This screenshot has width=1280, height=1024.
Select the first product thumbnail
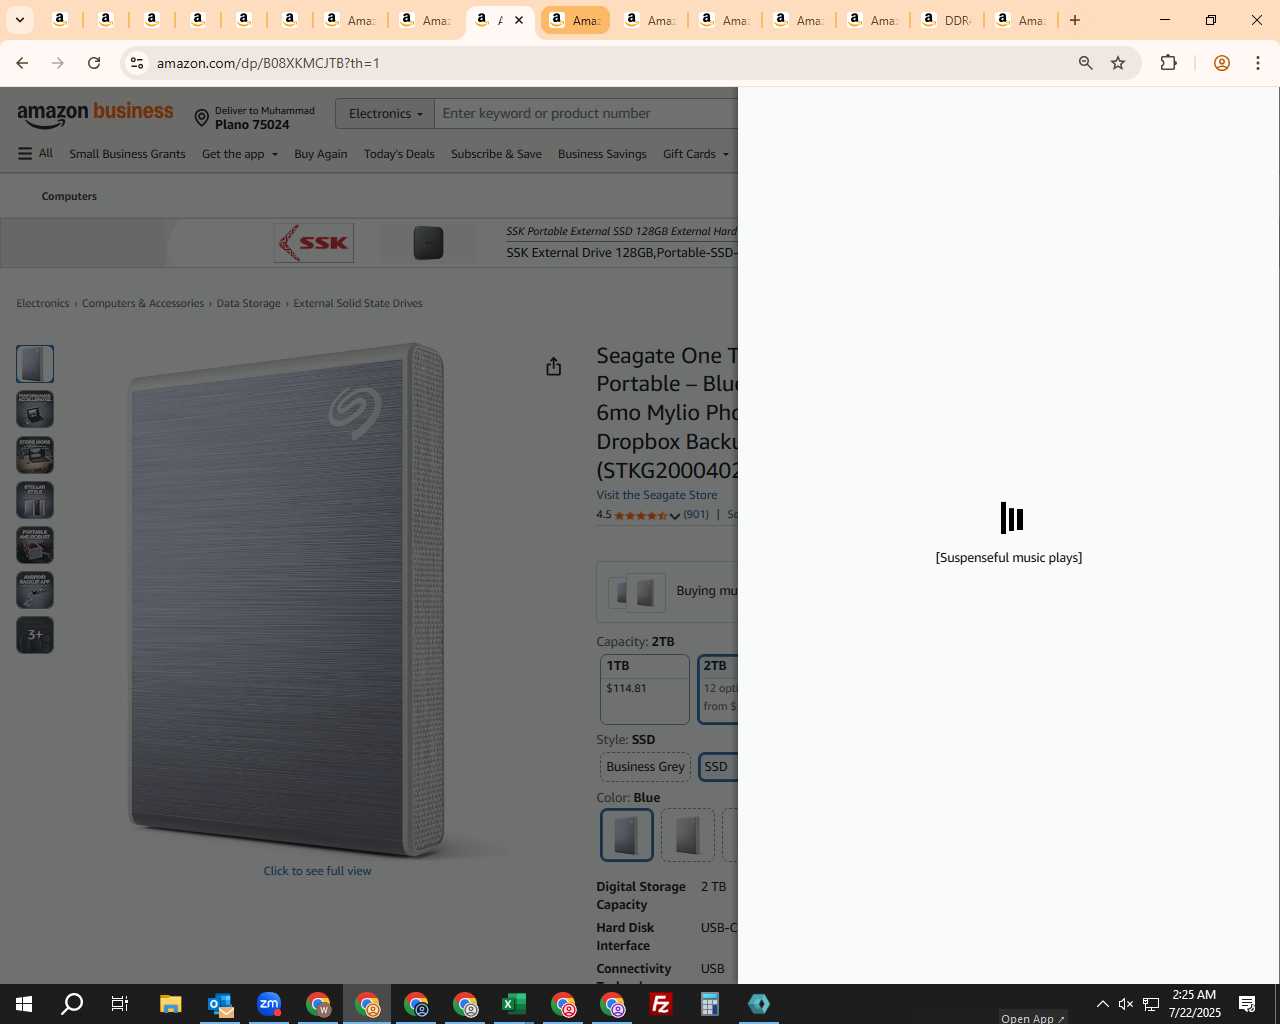click(x=35, y=364)
